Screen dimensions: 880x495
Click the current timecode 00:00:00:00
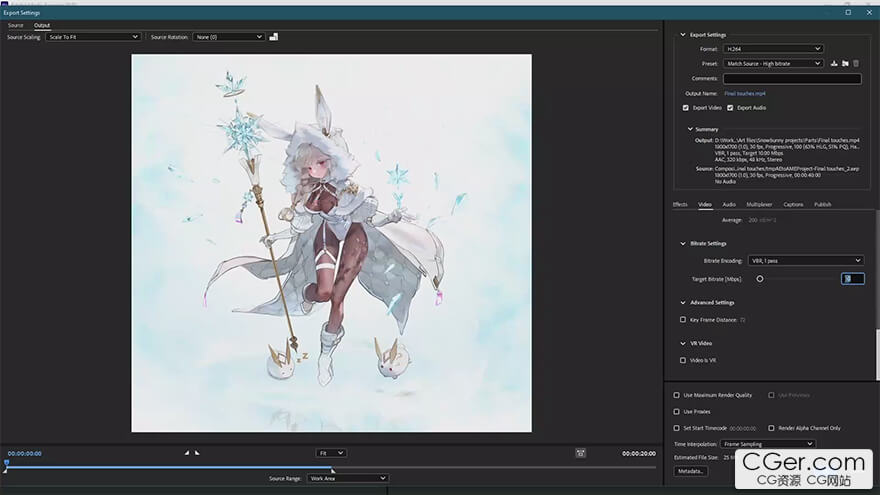coord(25,453)
